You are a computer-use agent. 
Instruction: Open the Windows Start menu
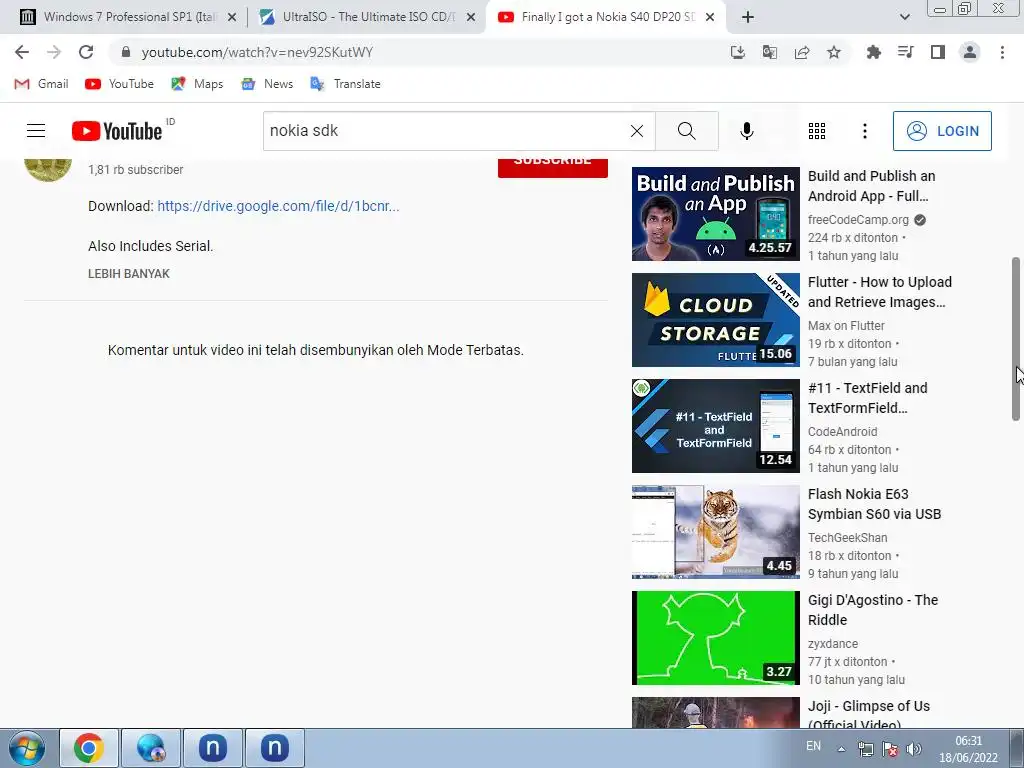(x=27, y=748)
